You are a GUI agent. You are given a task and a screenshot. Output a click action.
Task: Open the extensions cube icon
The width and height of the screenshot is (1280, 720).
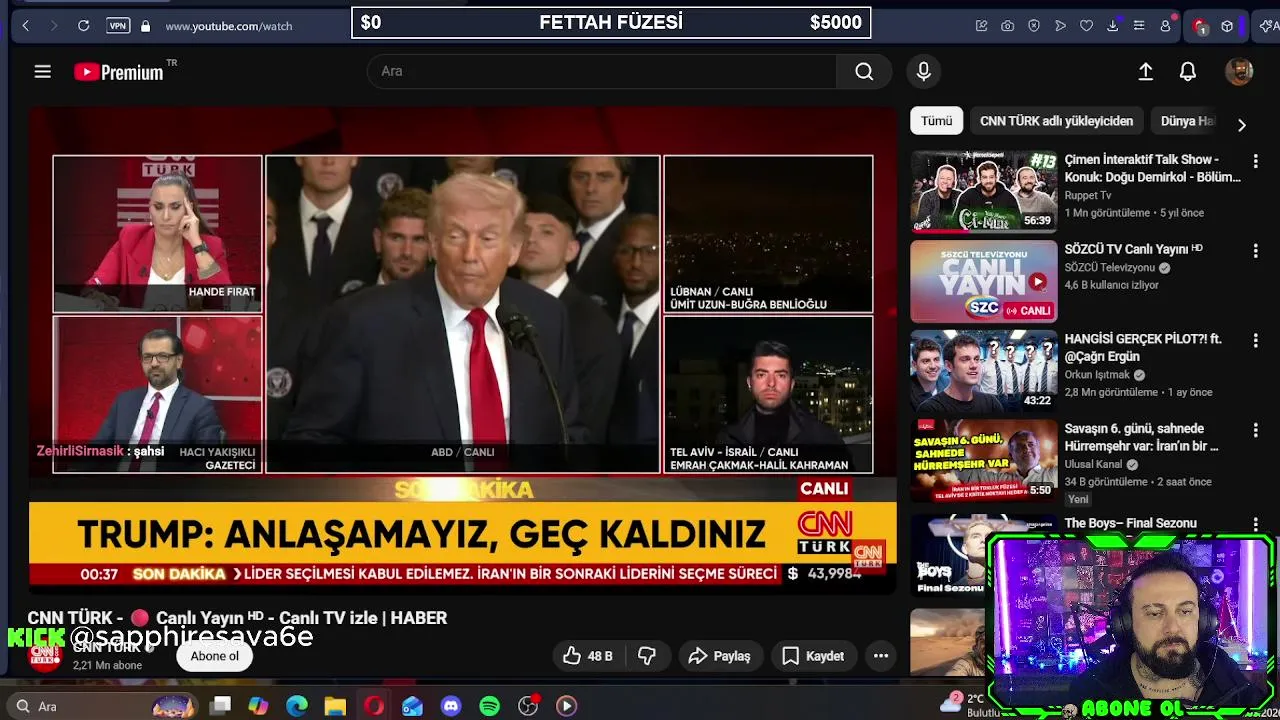(x=1227, y=26)
